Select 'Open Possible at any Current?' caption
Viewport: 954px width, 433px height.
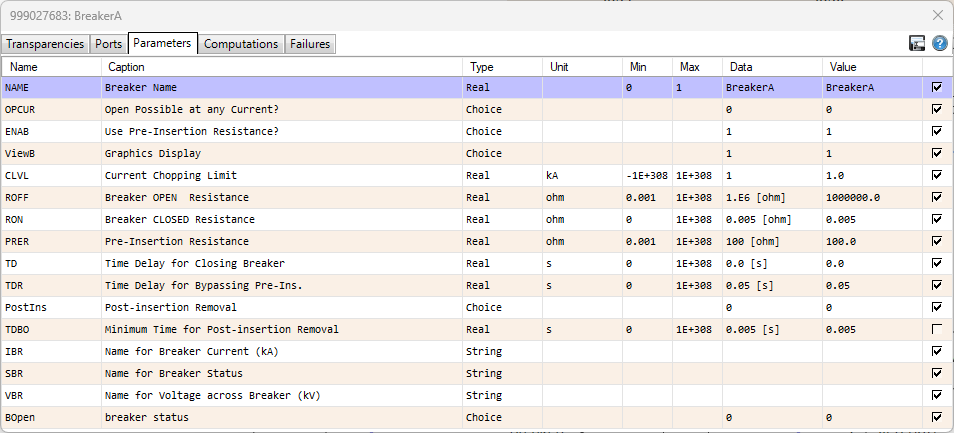(282, 109)
